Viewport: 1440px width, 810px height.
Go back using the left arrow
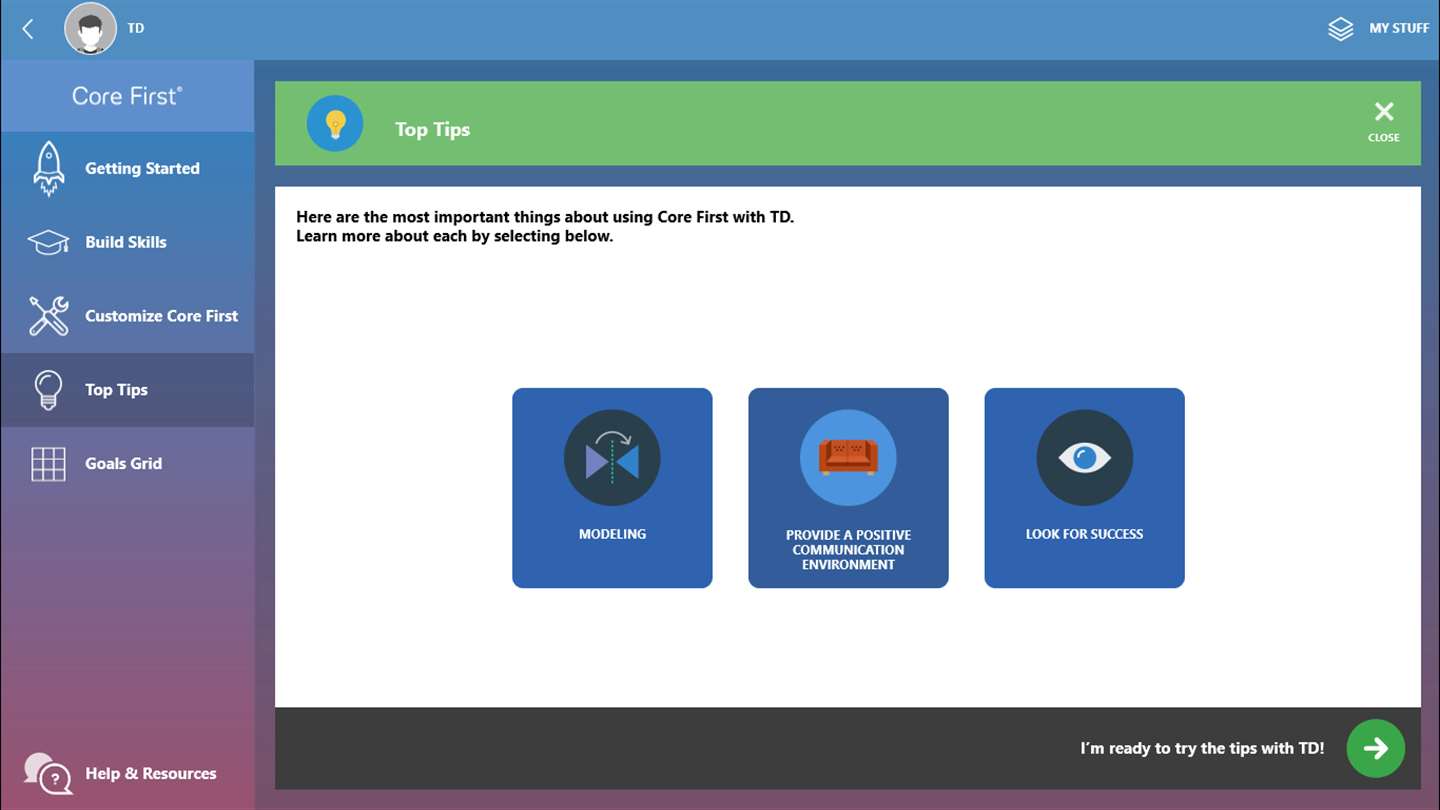[x=28, y=29]
